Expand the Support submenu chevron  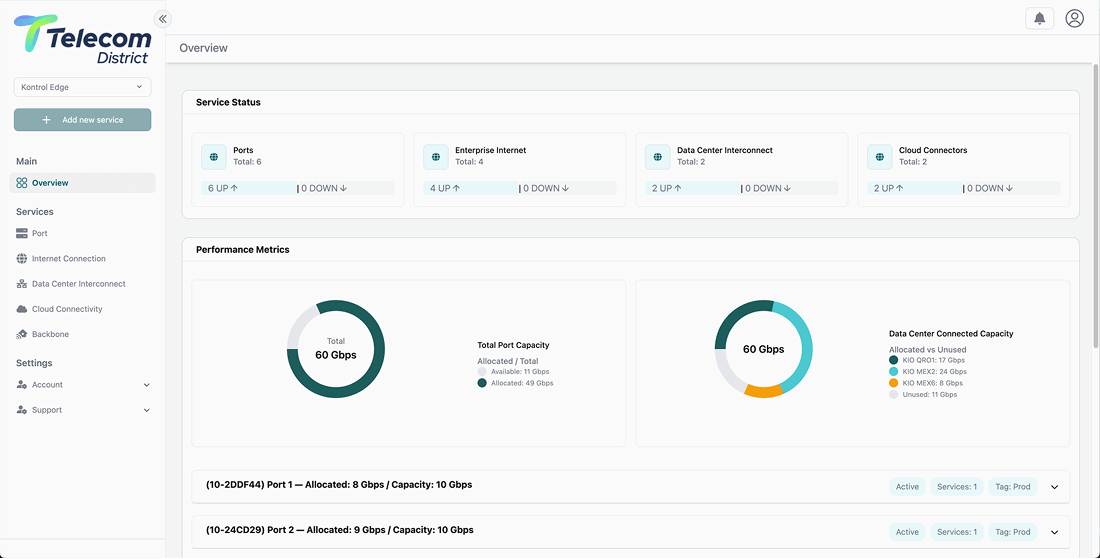pos(147,410)
